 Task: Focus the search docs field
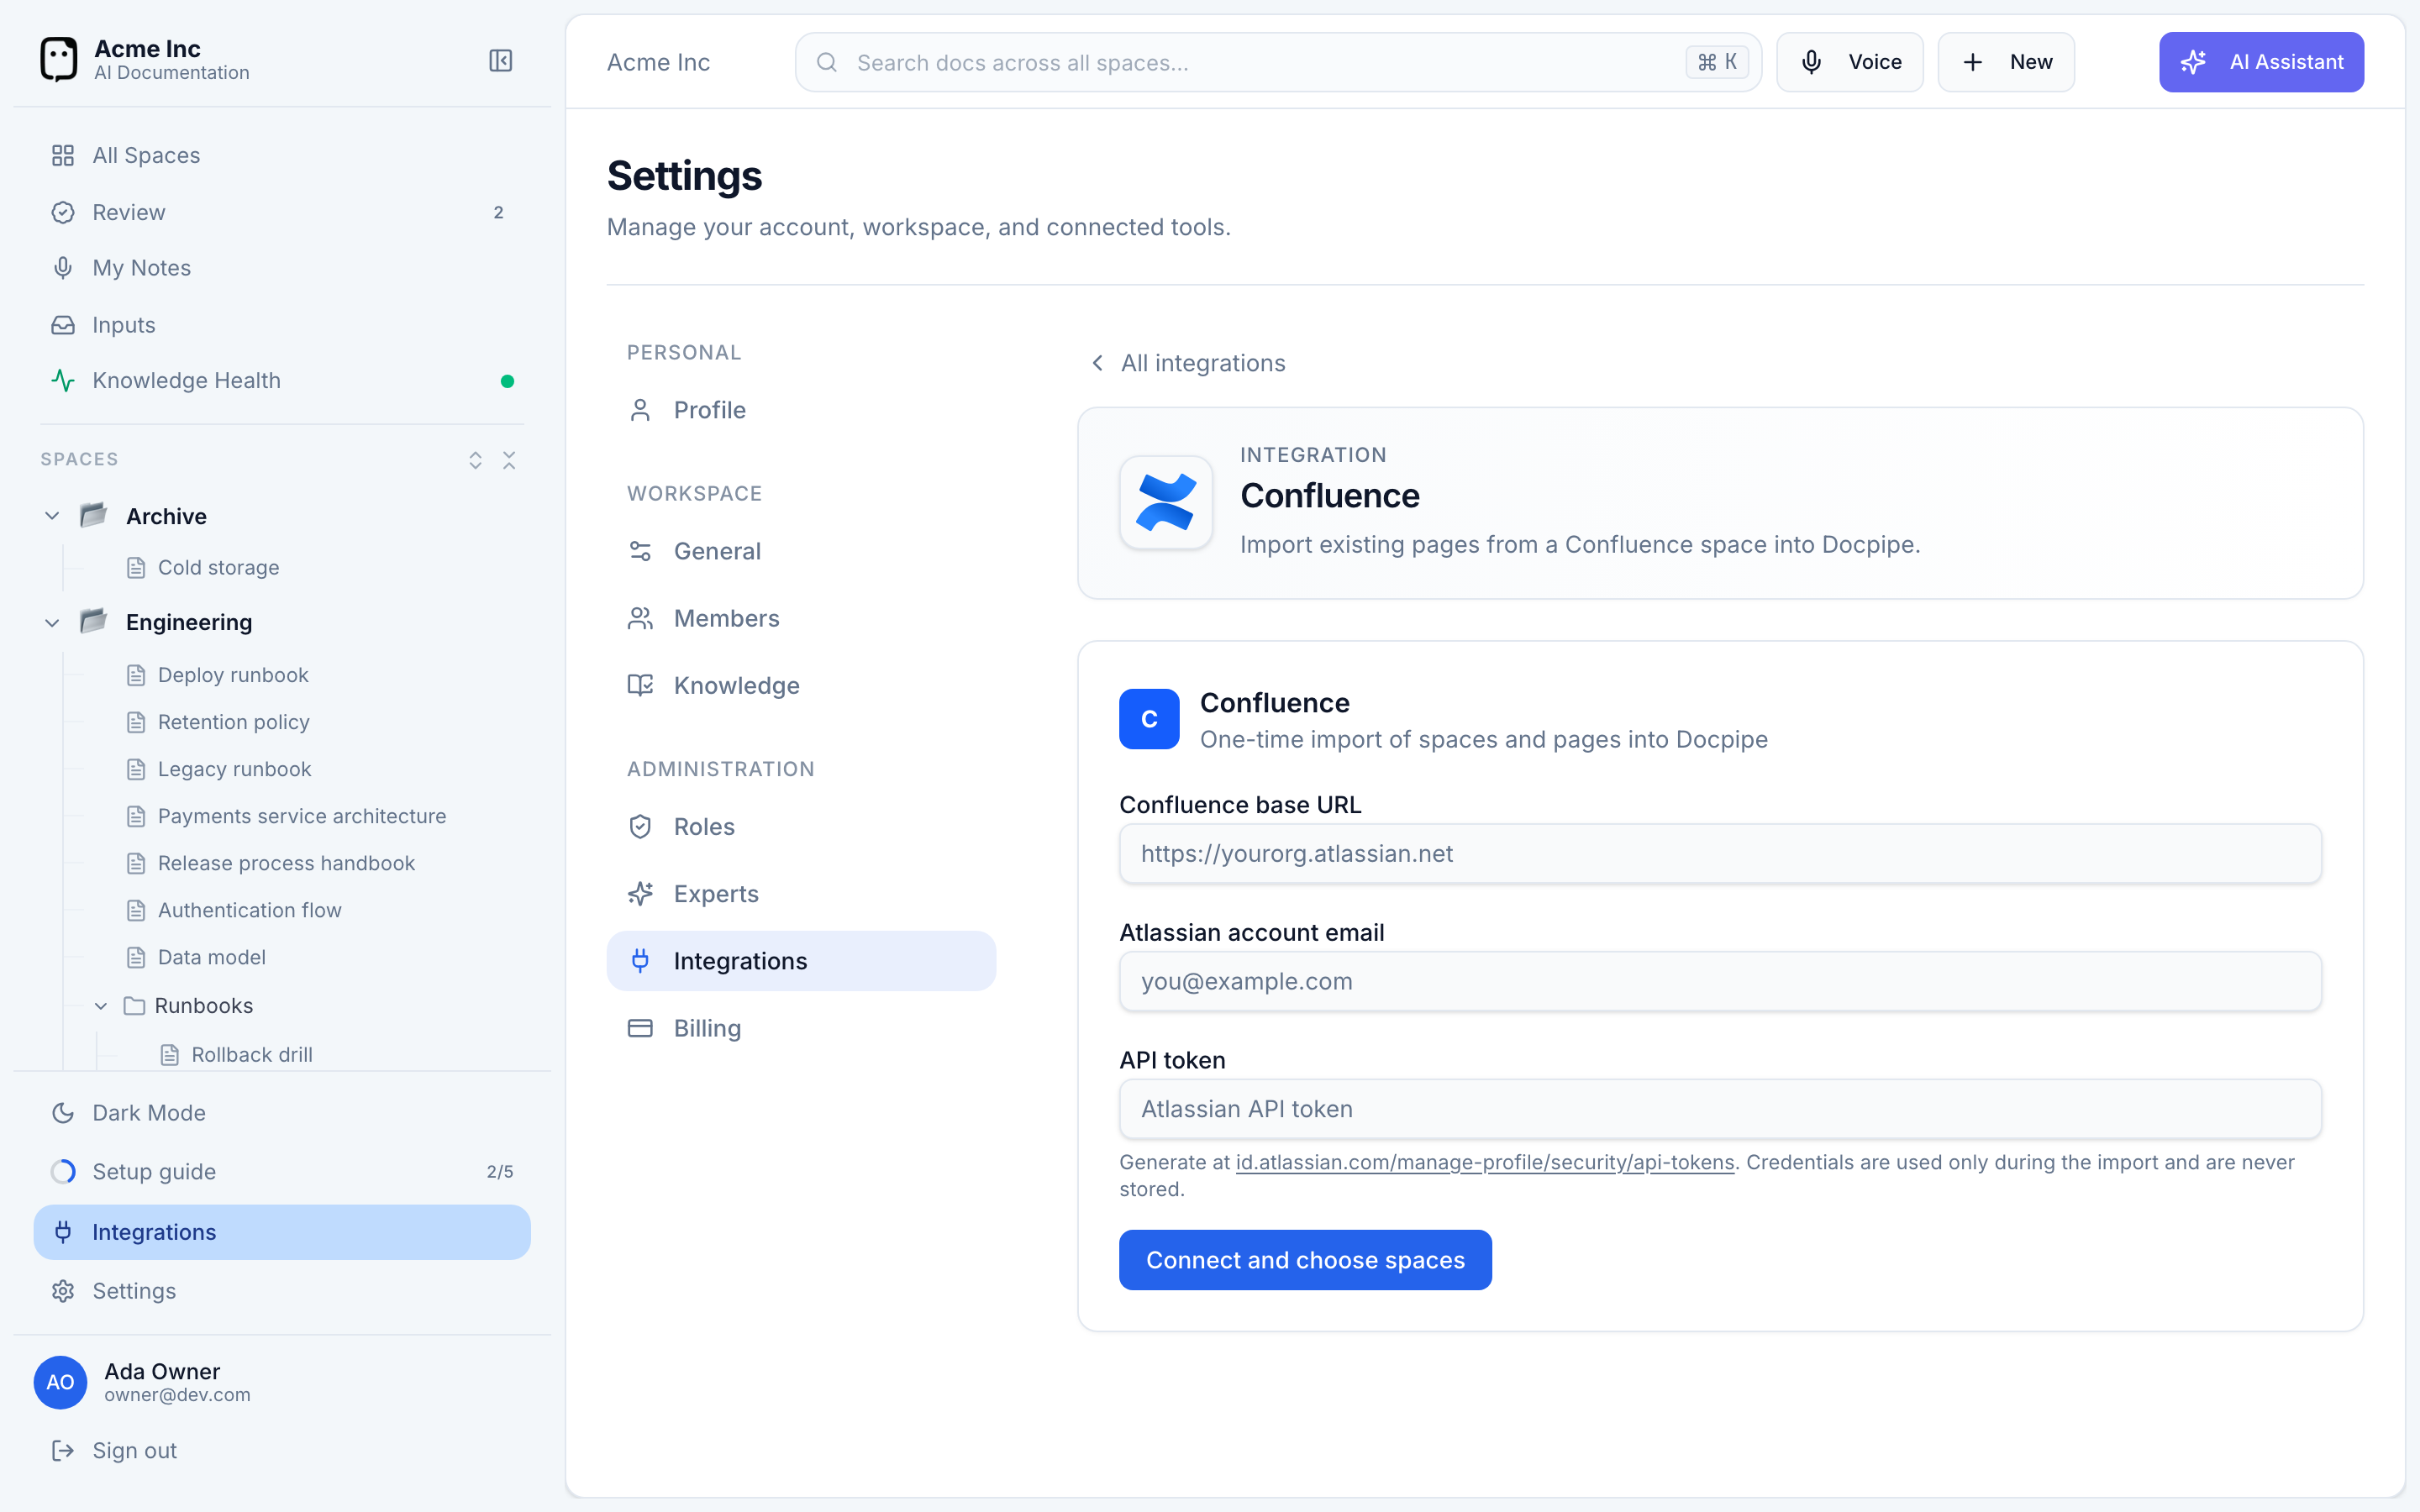point(1278,62)
